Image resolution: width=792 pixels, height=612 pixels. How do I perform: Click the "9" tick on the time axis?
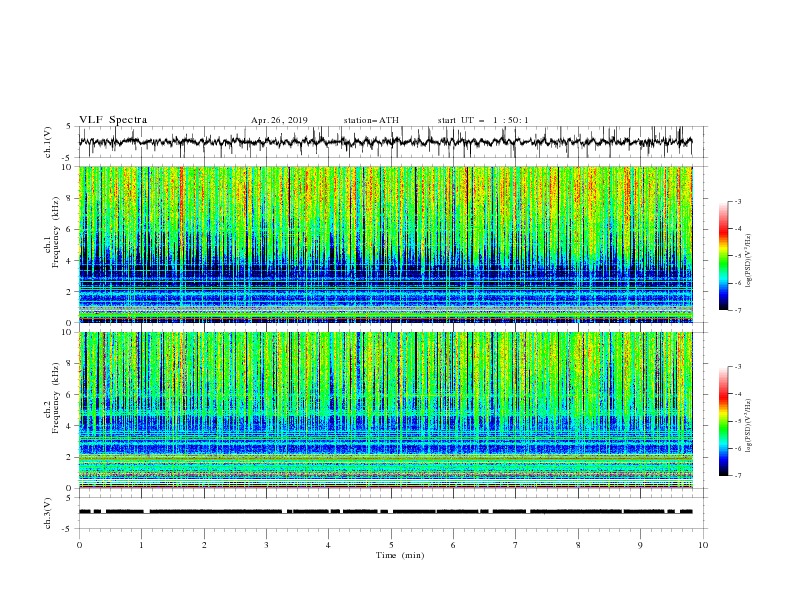pos(640,545)
